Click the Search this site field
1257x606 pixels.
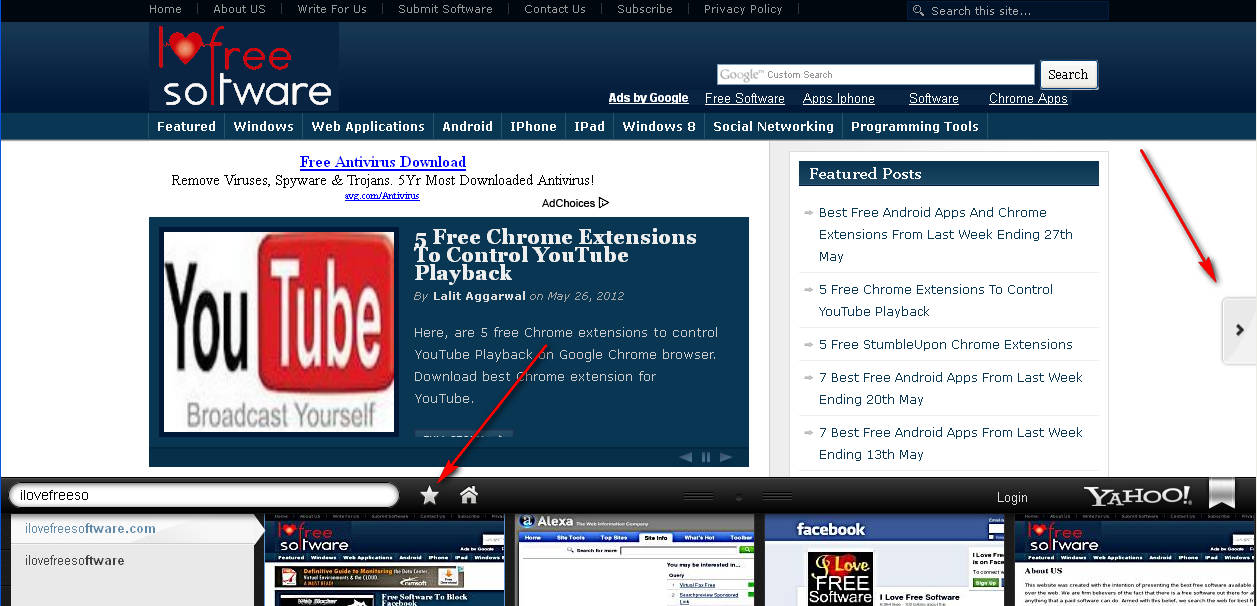1008,11
